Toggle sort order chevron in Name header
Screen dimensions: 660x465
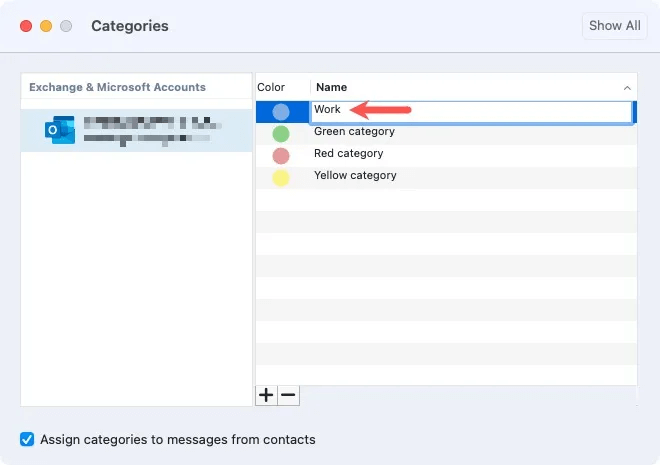coord(627,88)
